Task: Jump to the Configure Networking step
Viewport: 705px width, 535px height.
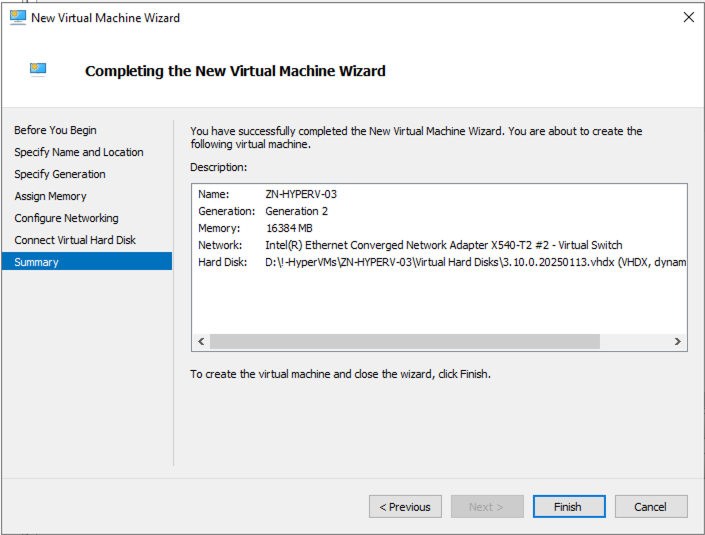Action: point(66,218)
